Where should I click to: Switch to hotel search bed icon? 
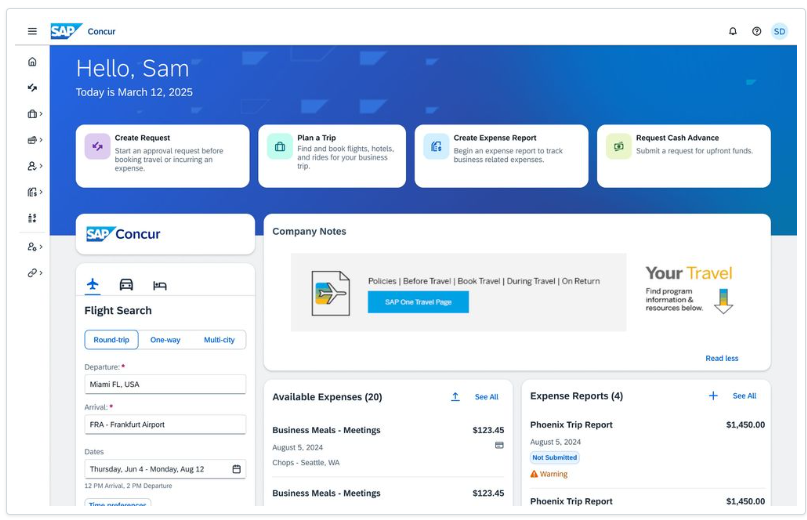point(160,285)
